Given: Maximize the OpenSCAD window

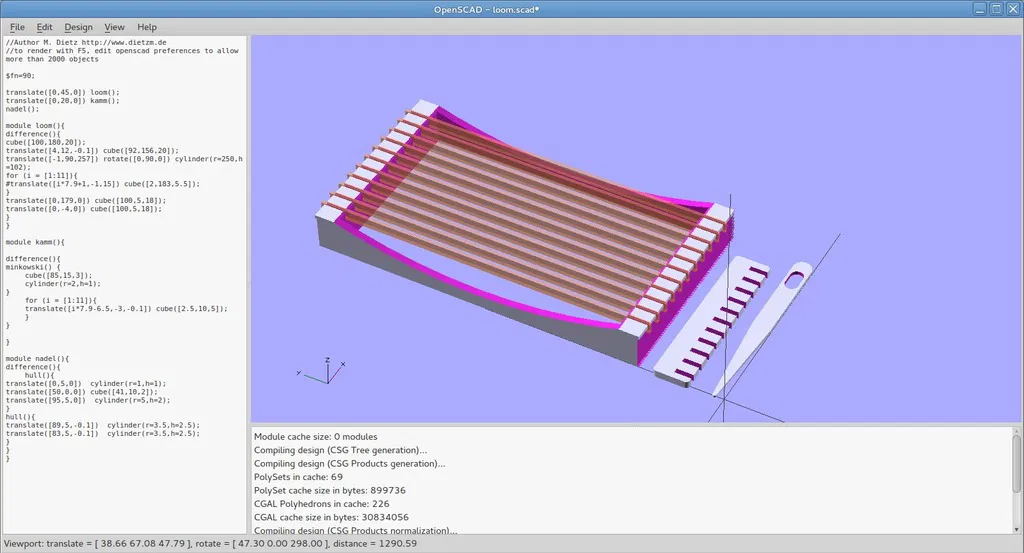Looking at the screenshot, I should 997,9.
